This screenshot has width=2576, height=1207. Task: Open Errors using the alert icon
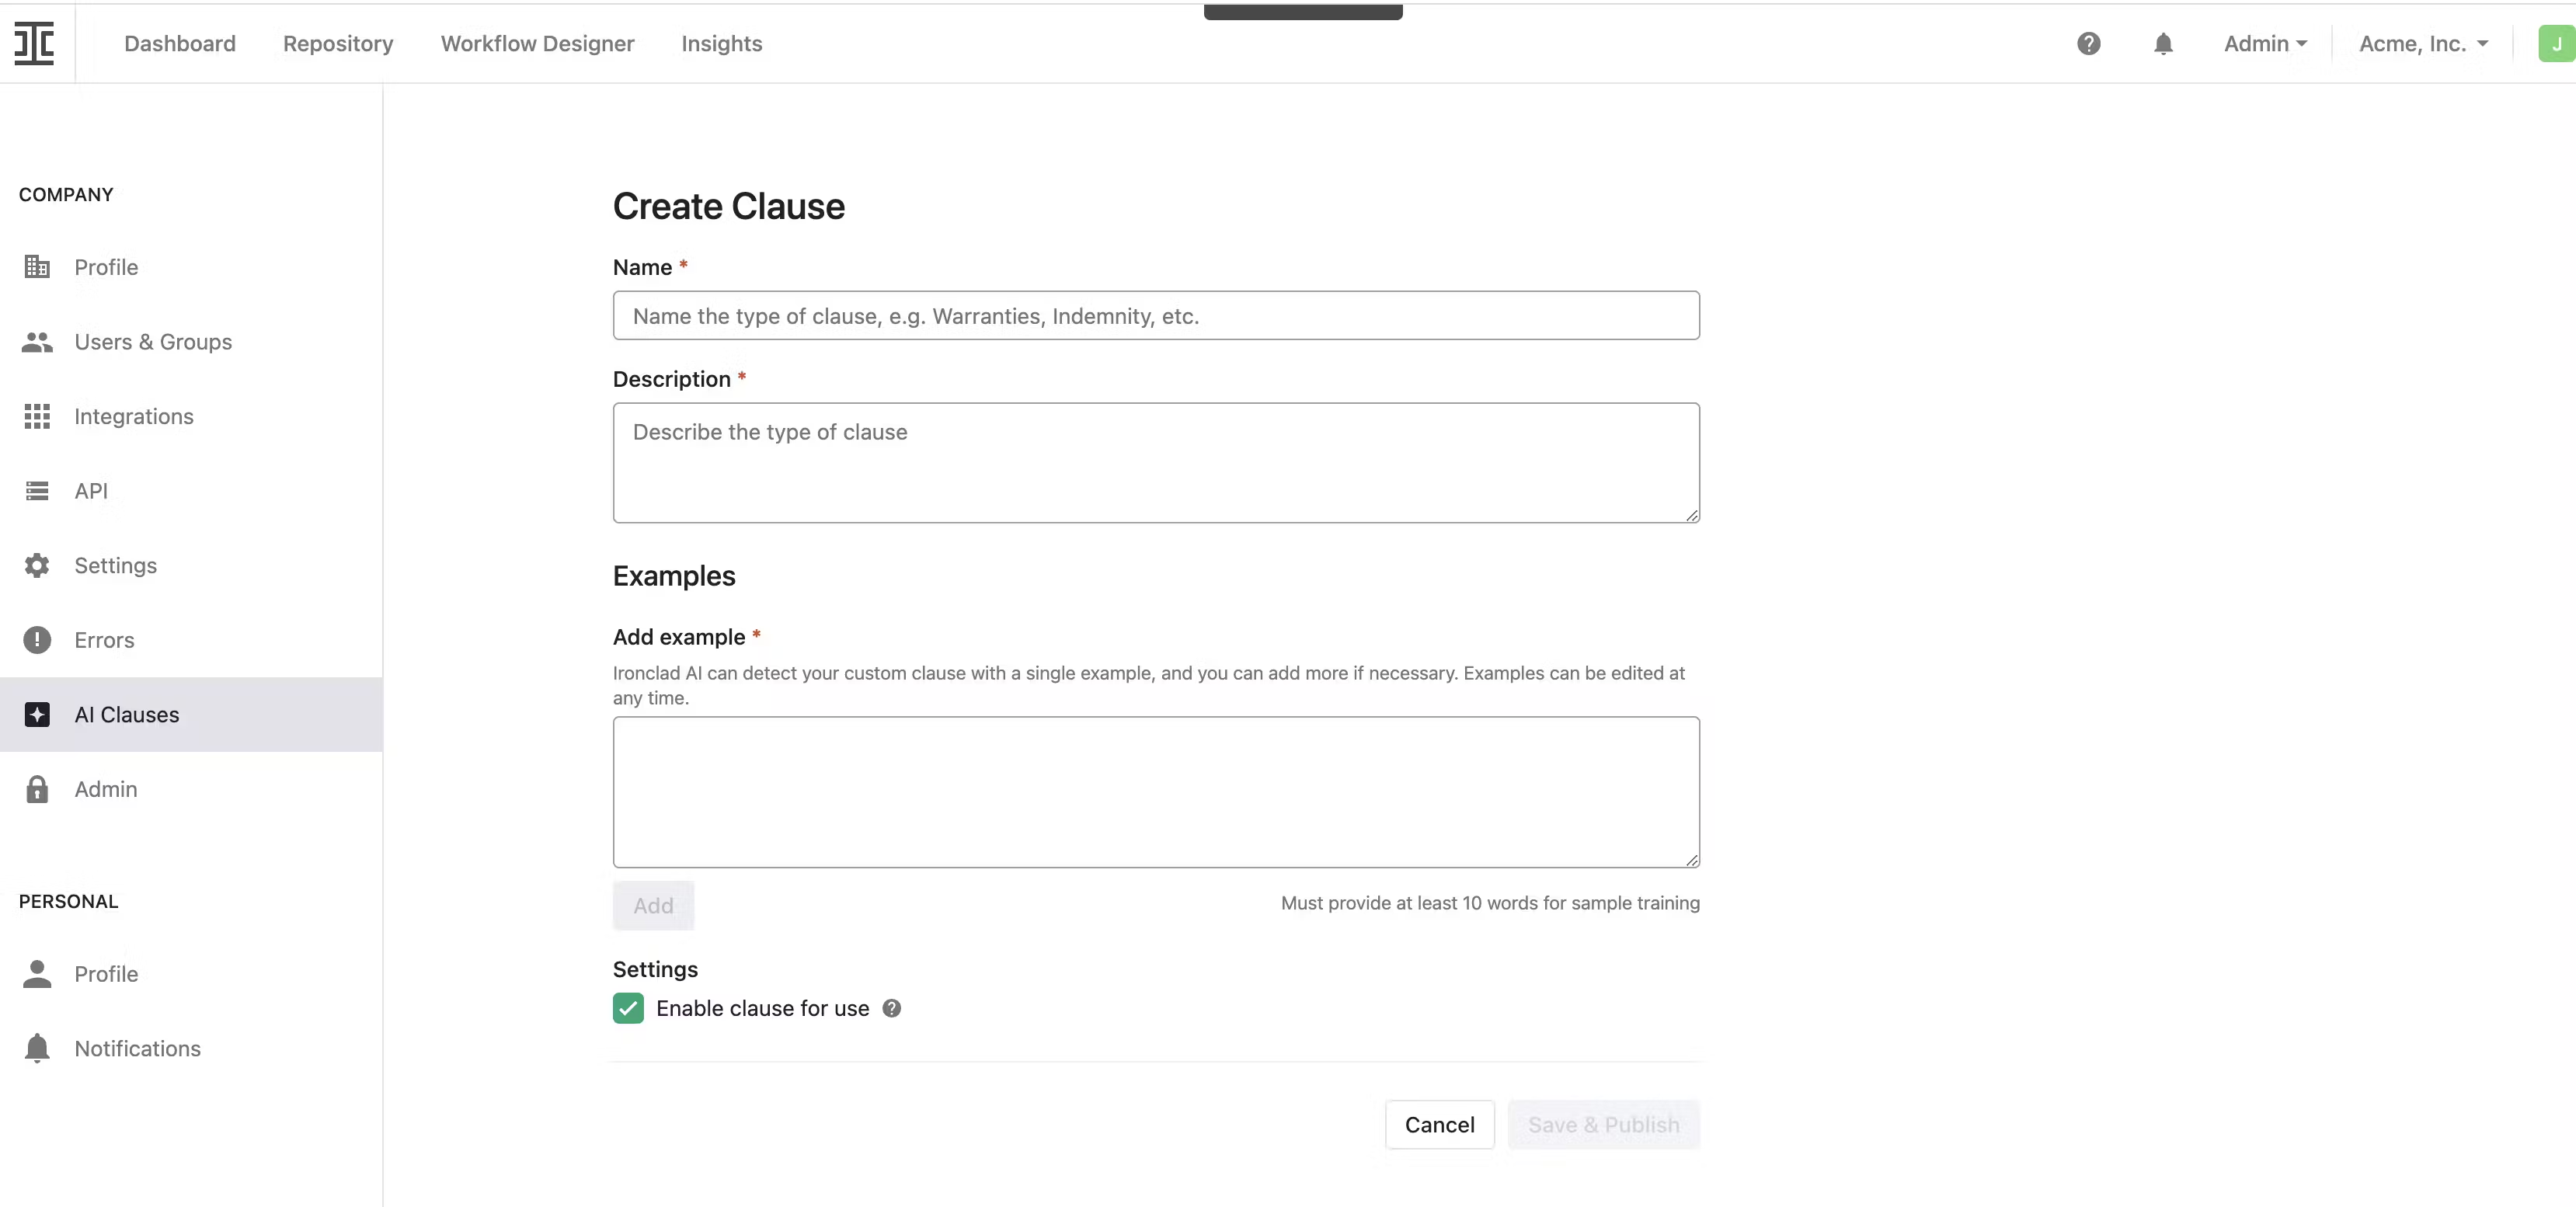[37, 639]
